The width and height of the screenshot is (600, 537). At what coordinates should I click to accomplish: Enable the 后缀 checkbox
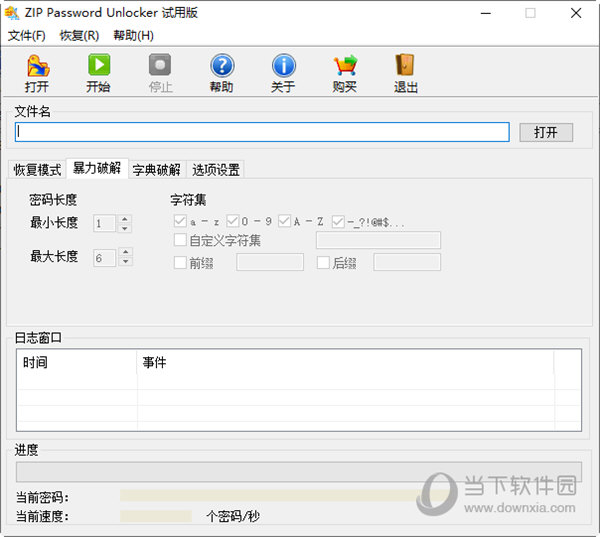(323, 263)
